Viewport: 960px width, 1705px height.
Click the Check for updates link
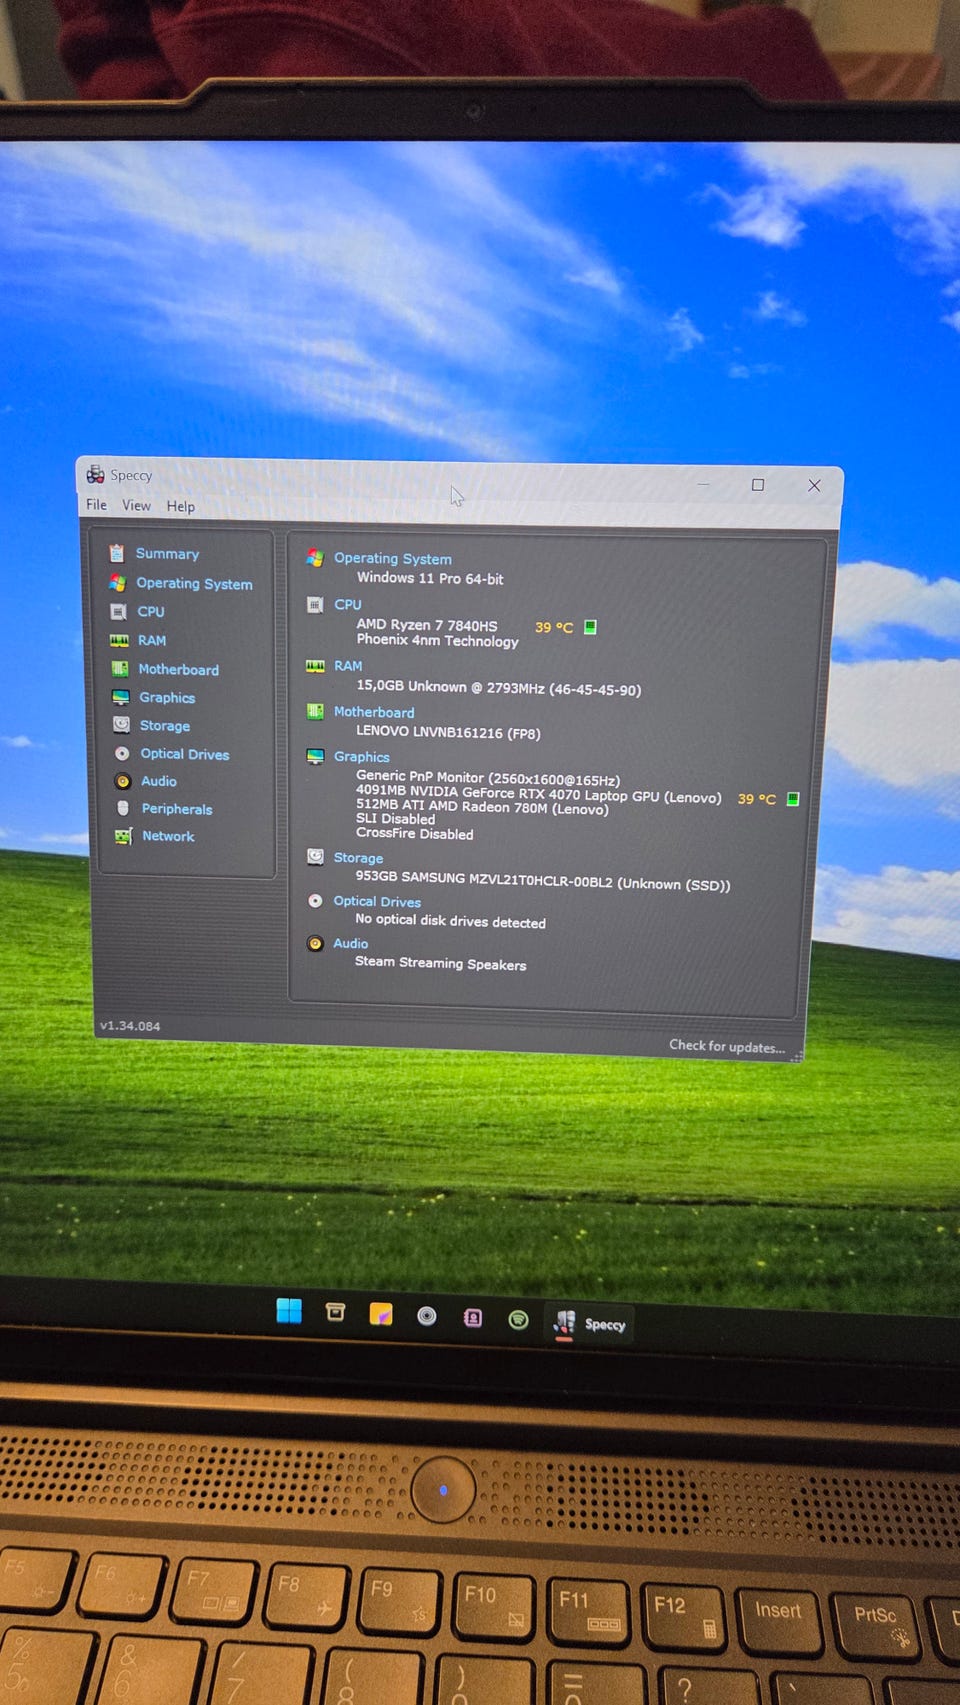point(727,1046)
